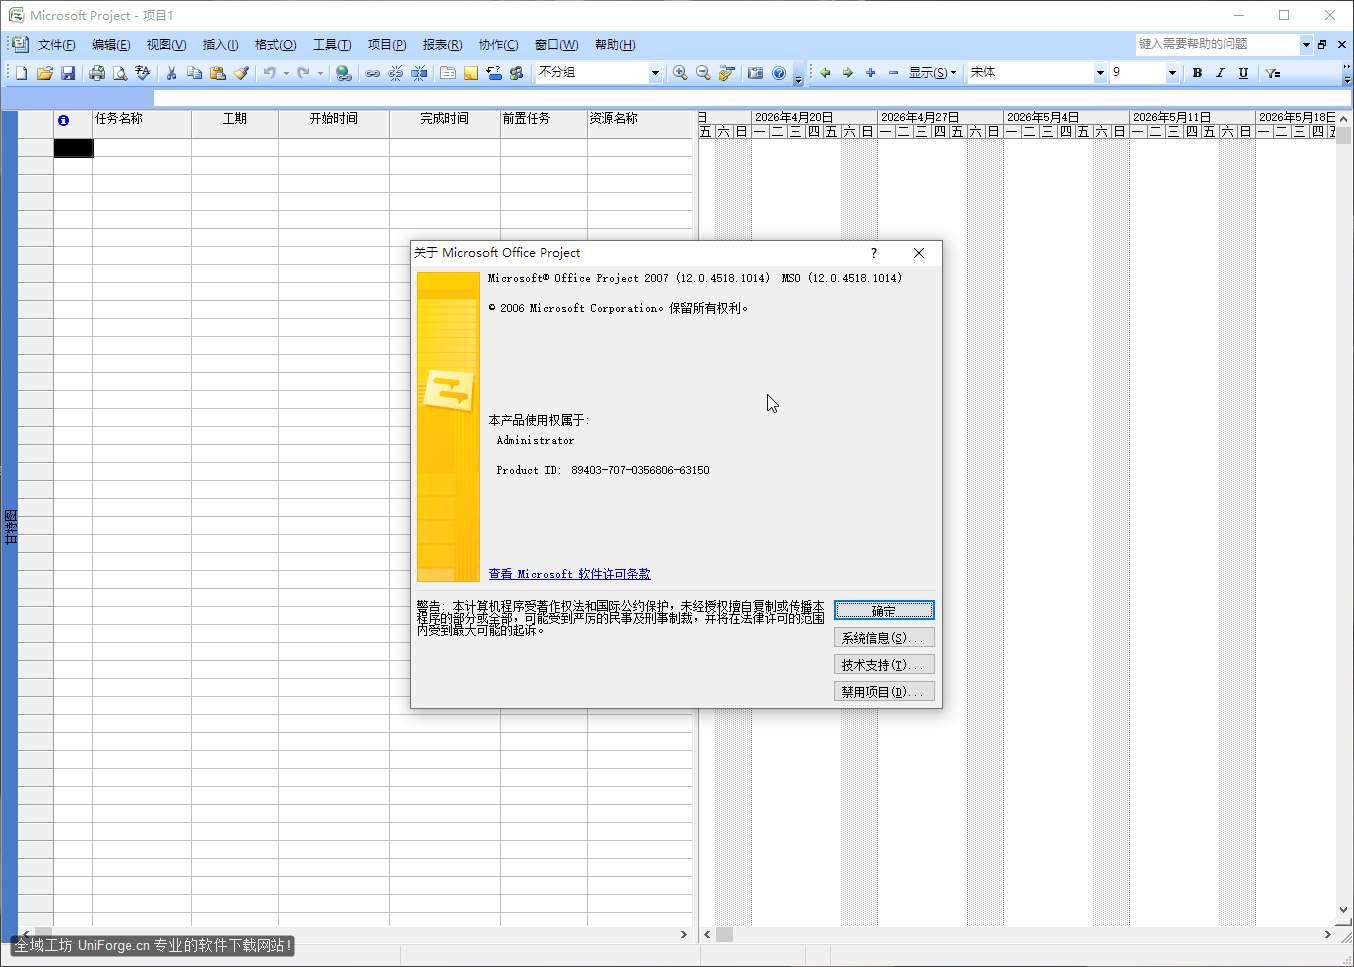Copy Picture with the camera icon
Viewport: 1354px width, 967px height.
(x=755, y=73)
